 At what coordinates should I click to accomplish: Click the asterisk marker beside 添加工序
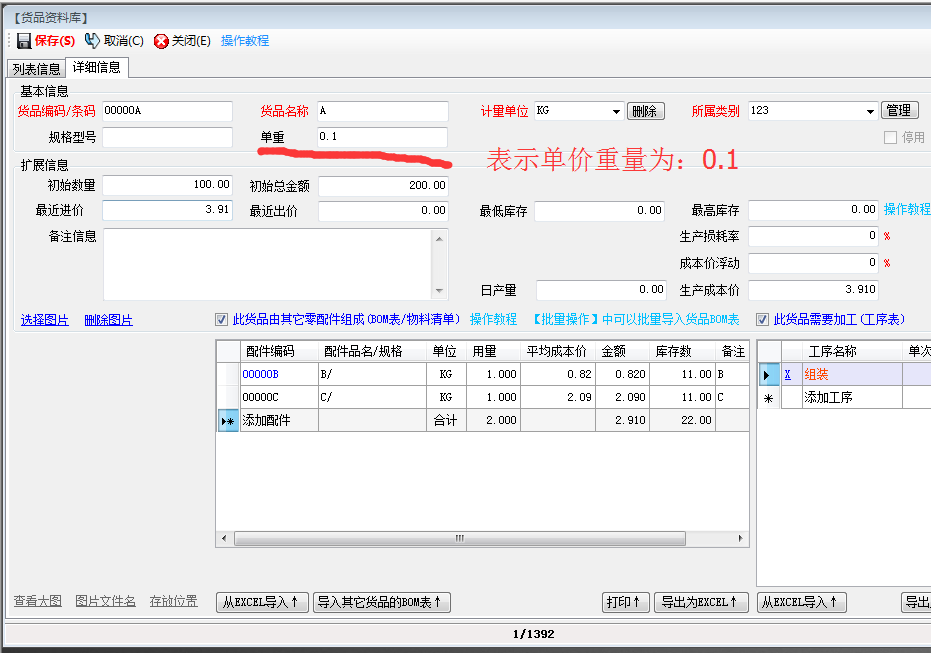[x=768, y=398]
